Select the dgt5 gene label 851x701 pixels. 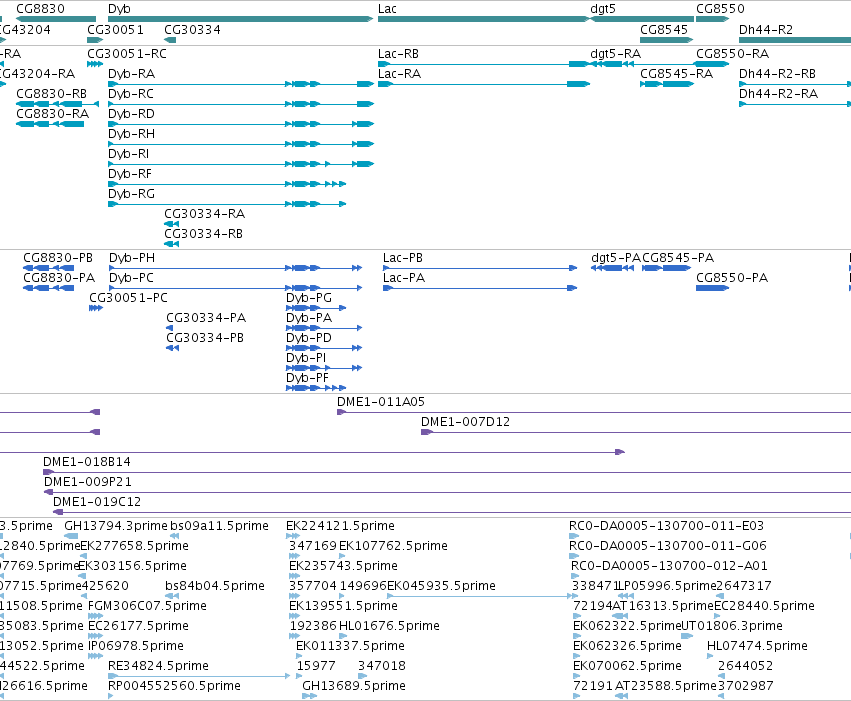pos(602,9)
